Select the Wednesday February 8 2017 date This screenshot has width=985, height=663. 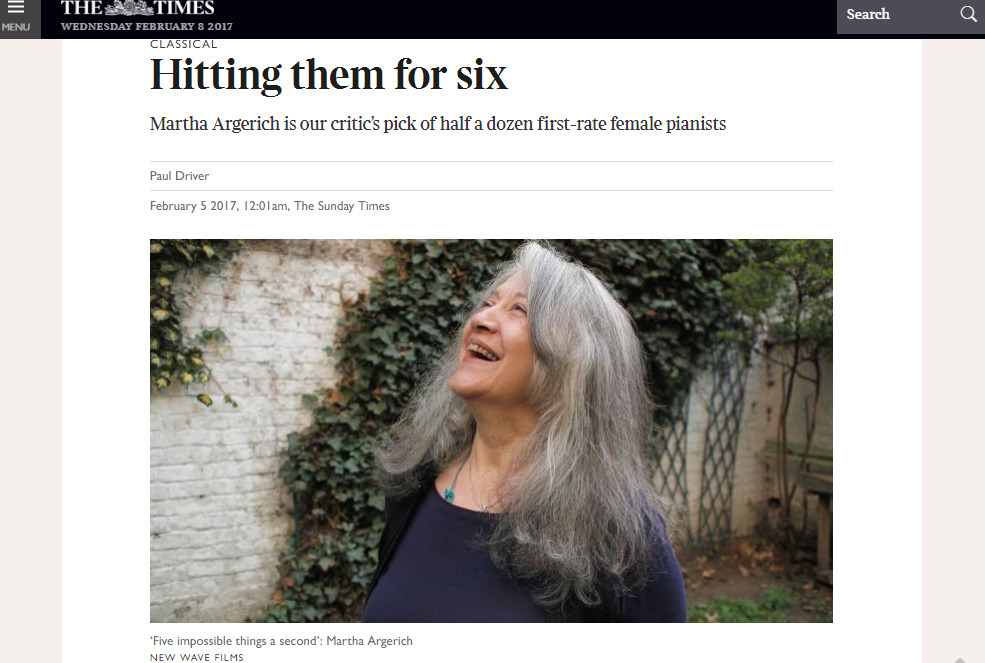click(x=146, y=26)
